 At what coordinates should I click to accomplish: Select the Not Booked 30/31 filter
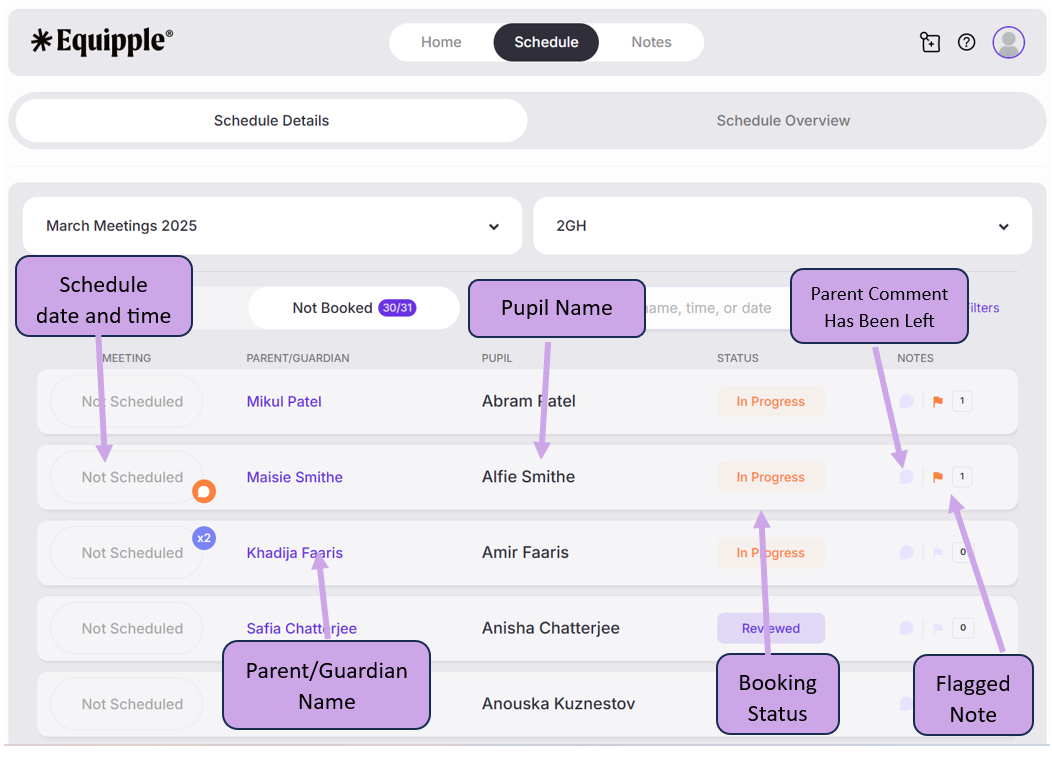353,308
